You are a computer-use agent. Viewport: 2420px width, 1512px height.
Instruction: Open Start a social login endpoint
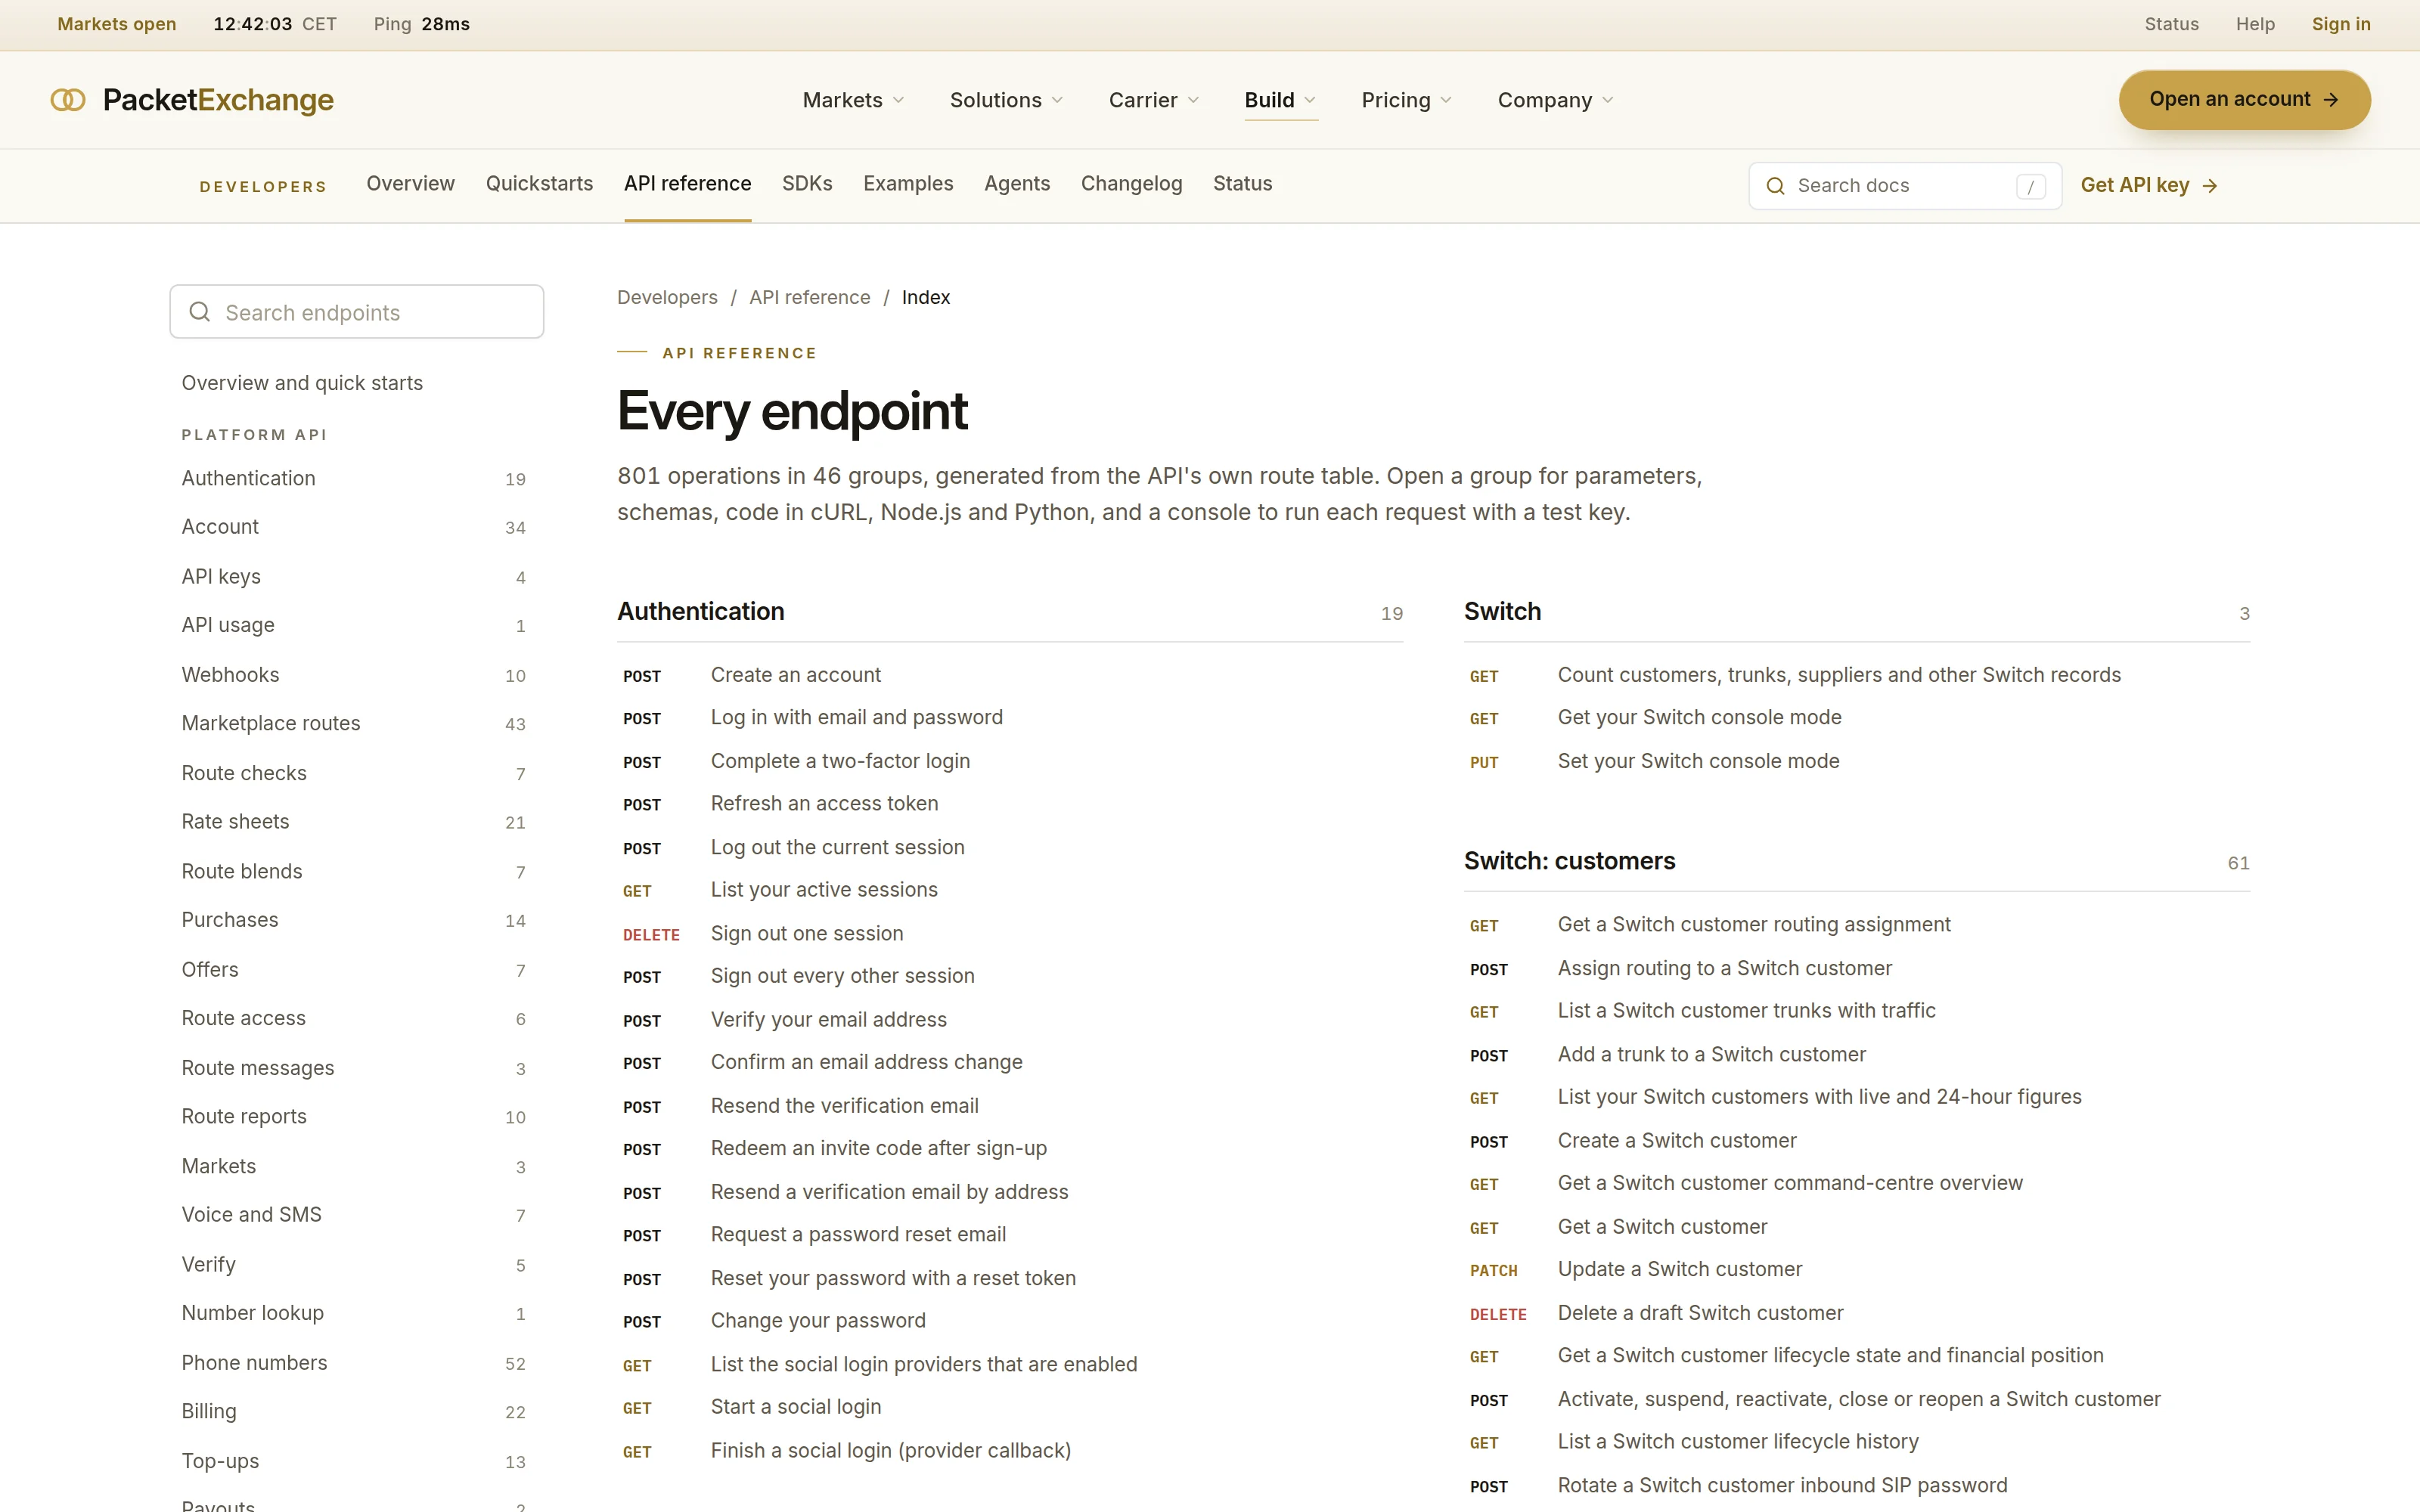point(1010,1408)
